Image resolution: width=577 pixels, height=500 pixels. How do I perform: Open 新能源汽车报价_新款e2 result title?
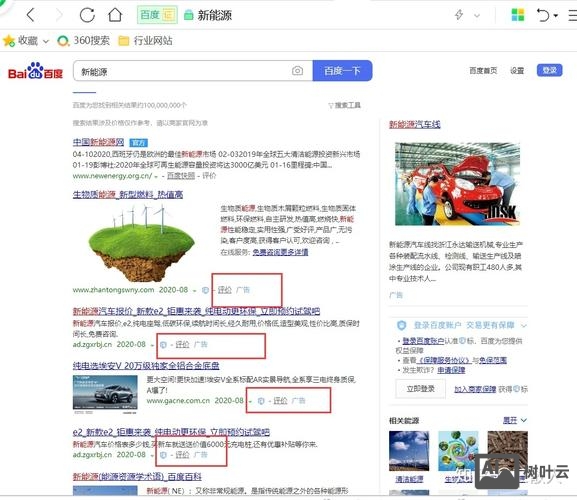click(x=196, y=311)
